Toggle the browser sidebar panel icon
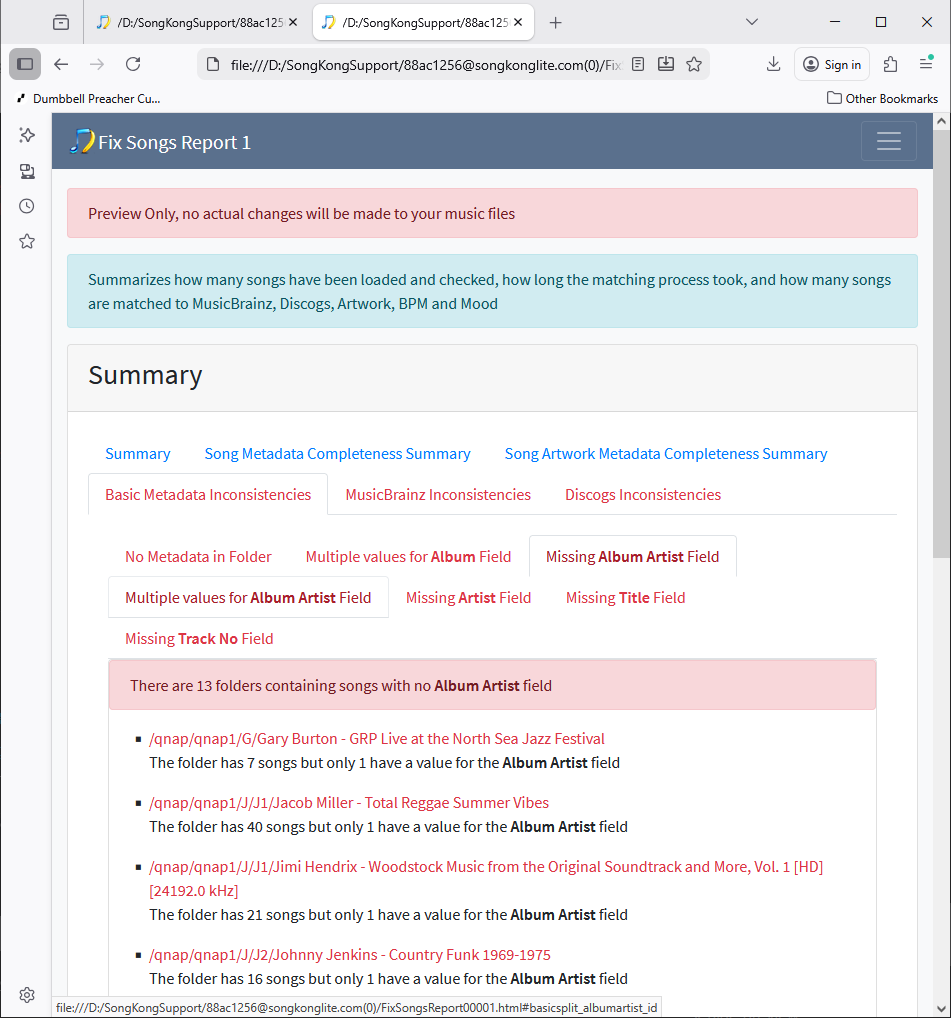951x1018 pixels. (x=25, y=64)
